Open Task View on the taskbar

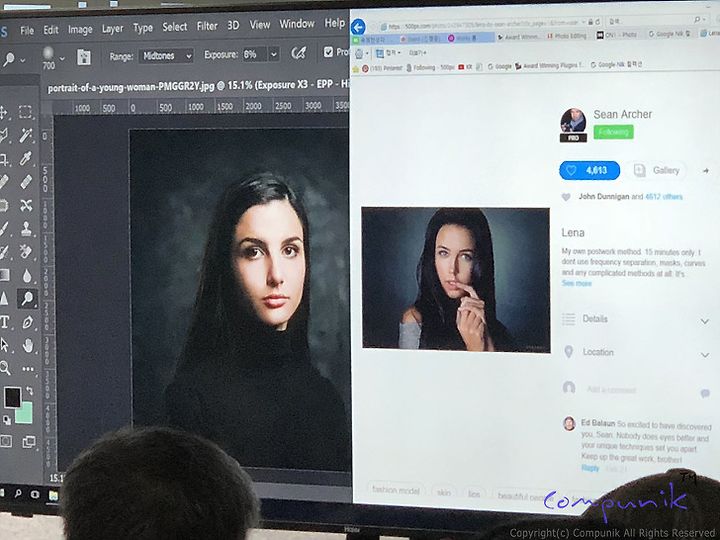34,495
